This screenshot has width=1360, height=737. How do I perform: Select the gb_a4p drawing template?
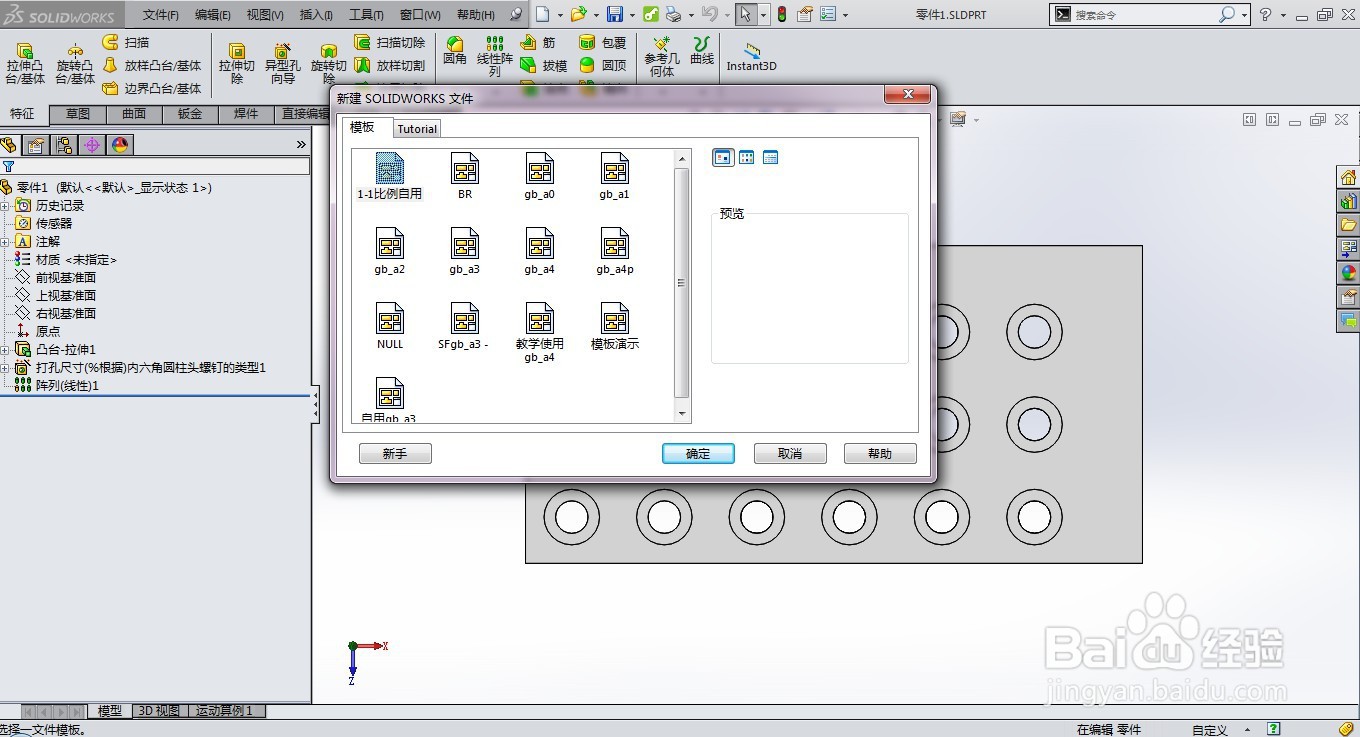(x=615, y=252)
